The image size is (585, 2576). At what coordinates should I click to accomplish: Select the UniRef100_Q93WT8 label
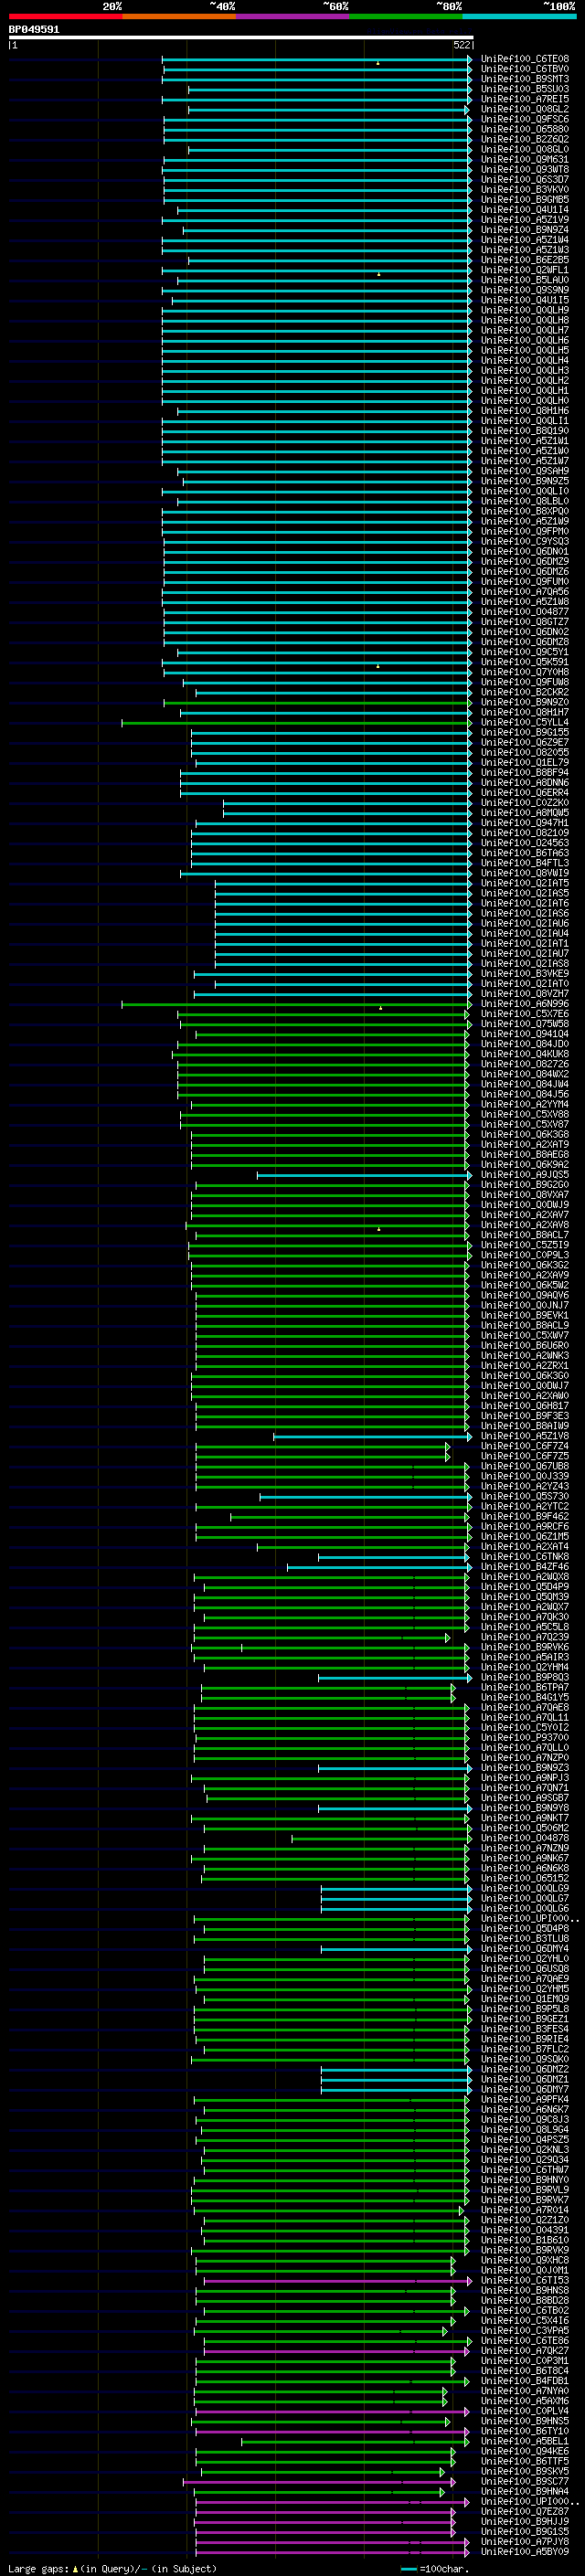pyautogui.click(x=524, y=169)
